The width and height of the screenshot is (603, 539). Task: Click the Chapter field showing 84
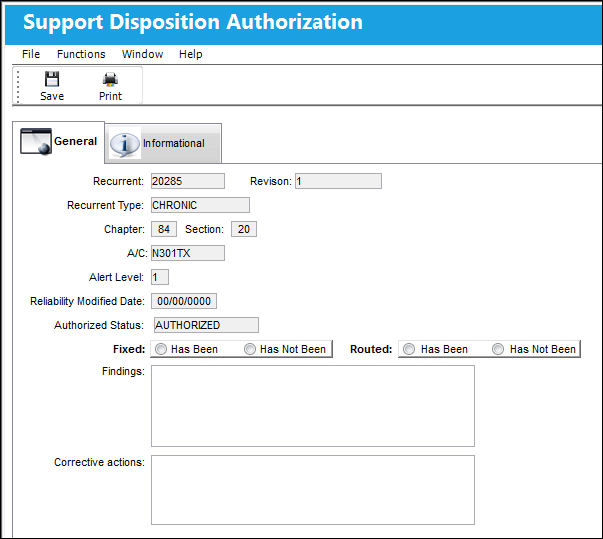(x=164, y=229)
